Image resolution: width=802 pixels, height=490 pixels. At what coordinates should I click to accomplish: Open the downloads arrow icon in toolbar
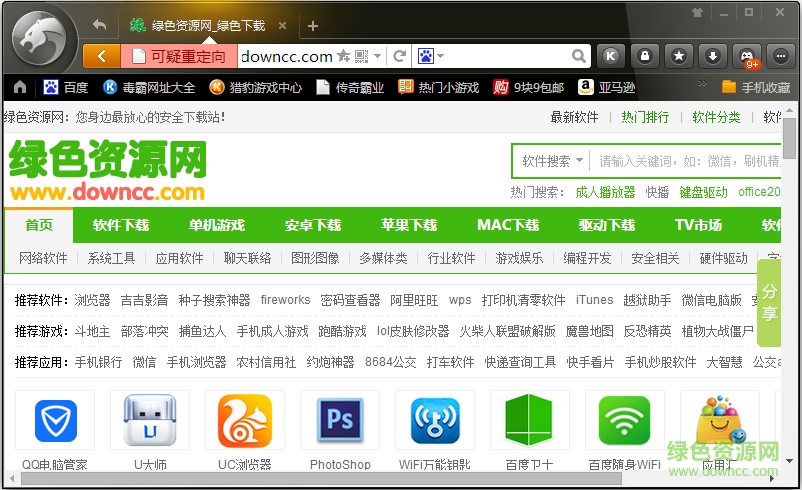(x=712, y=56)
